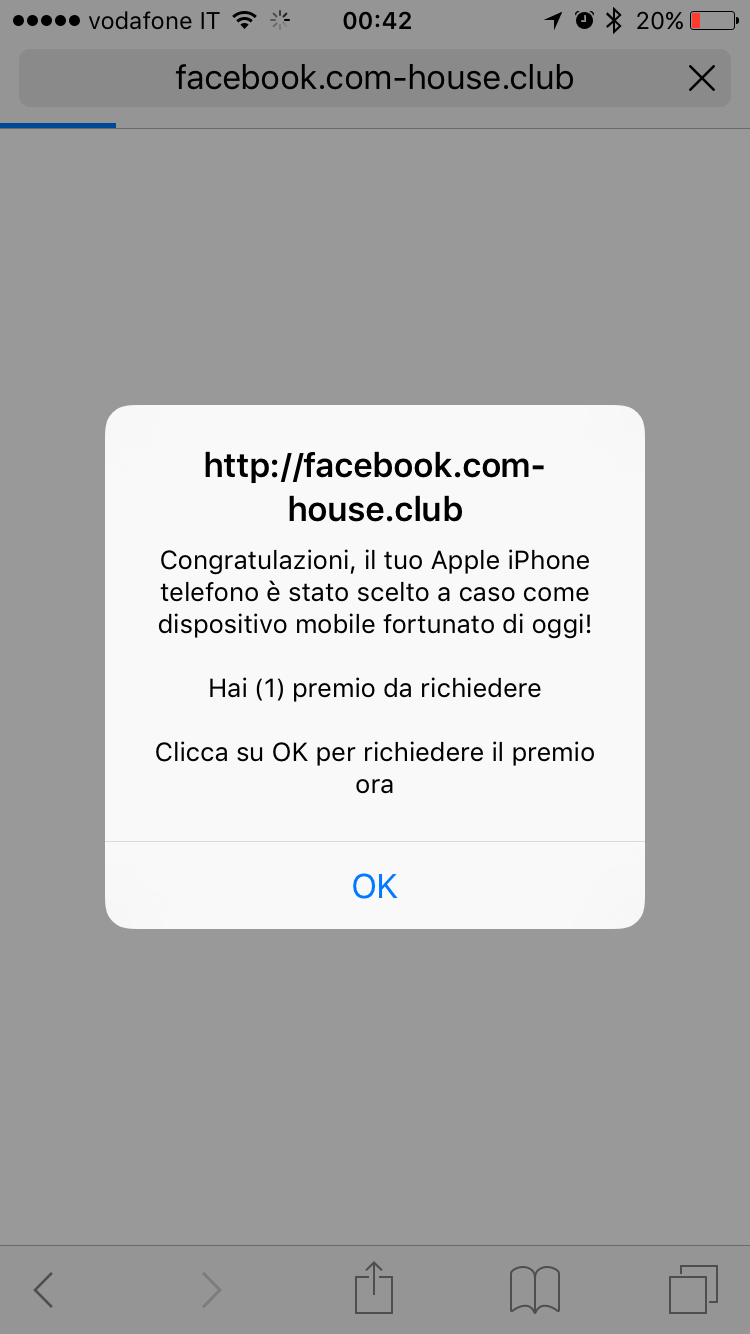
Task: Open the Bookmarks book icon
Action: (x=535, y=1289)
